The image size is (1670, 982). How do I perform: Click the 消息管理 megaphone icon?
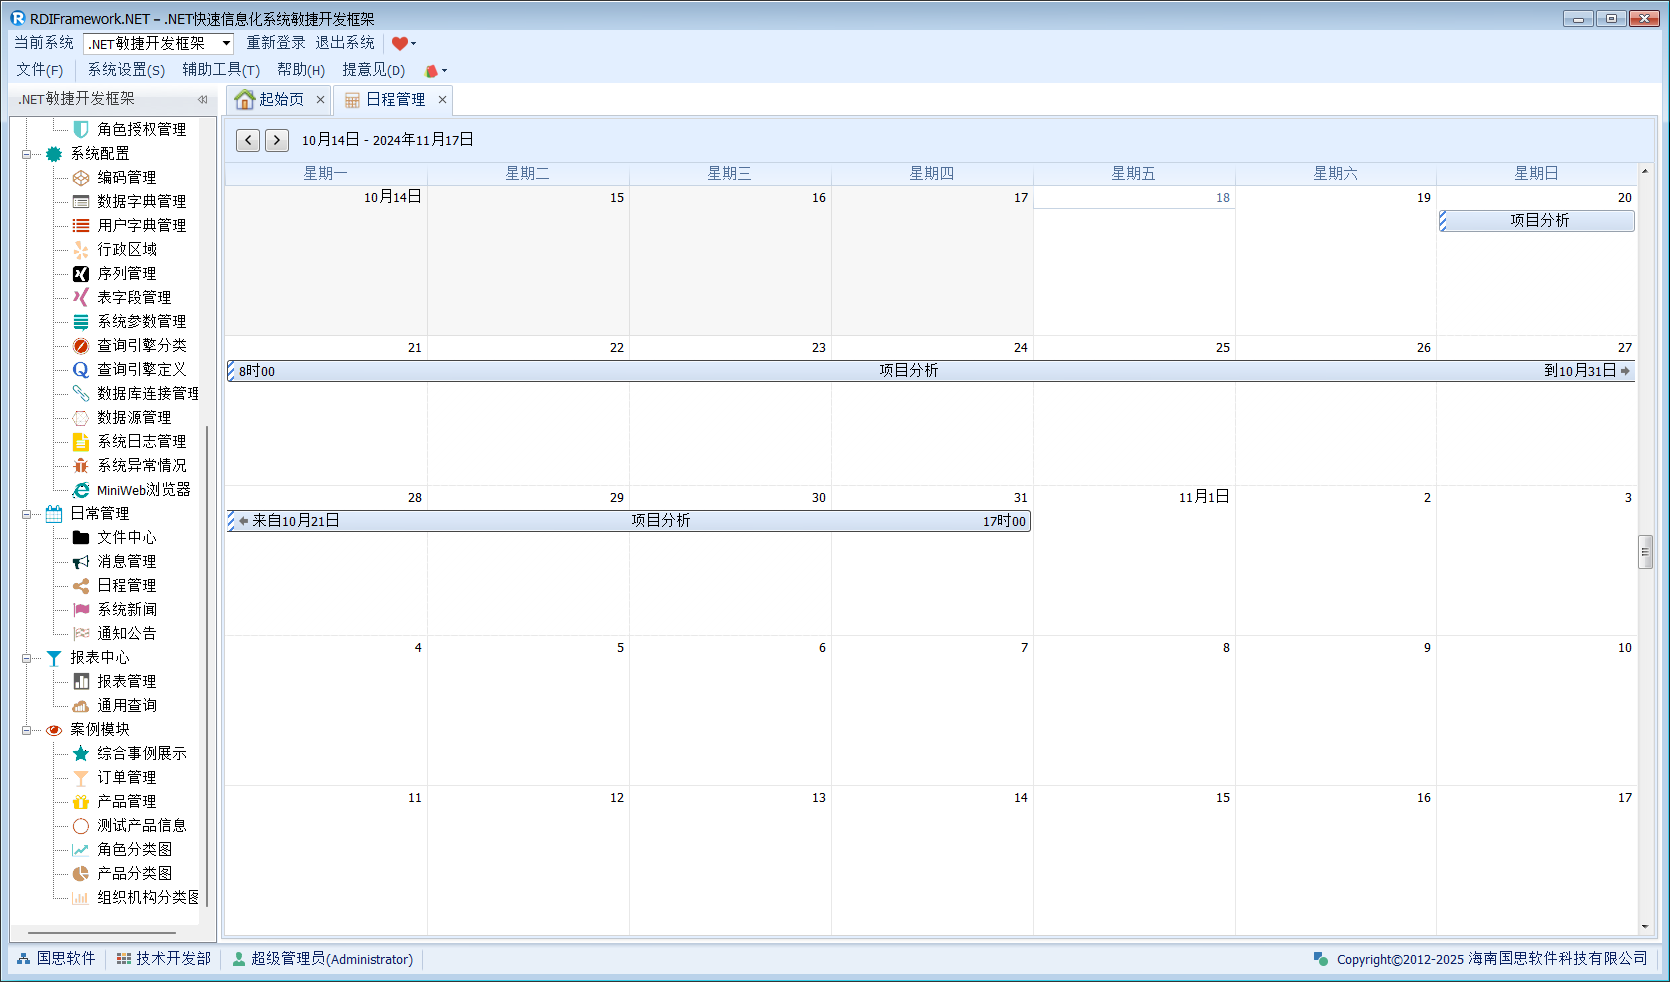(81, 562)
